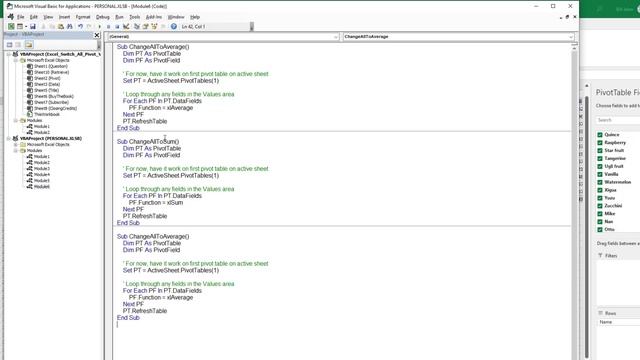This screenshot has width=640, height=360.
Task: Collapse the VBAProject (PERSONAL.XLSB) node
Action: click(9, 139)
